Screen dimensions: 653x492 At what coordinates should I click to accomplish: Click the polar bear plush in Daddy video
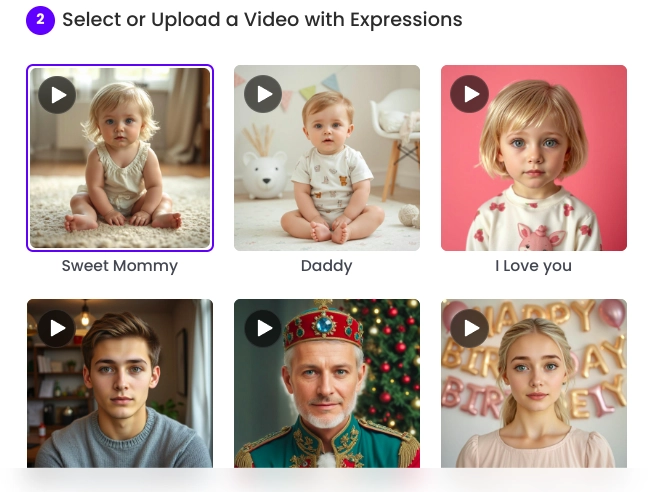point(264,177)
